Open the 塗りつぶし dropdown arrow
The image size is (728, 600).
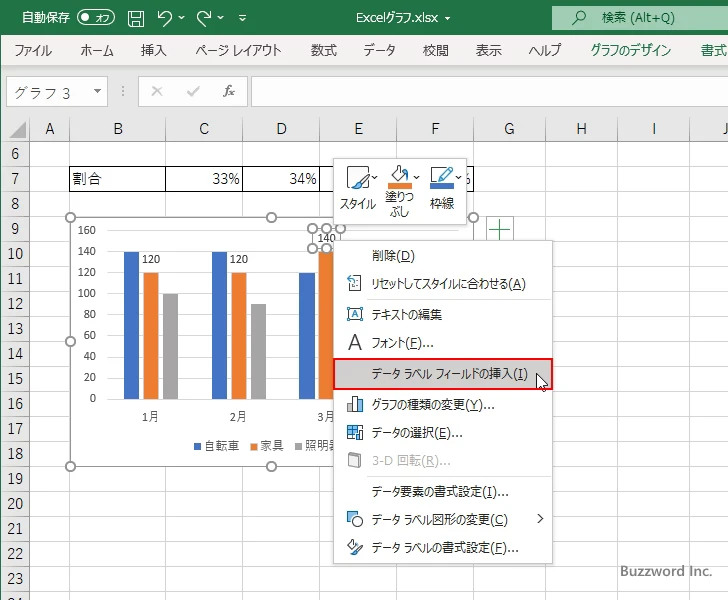coord(416,178)
